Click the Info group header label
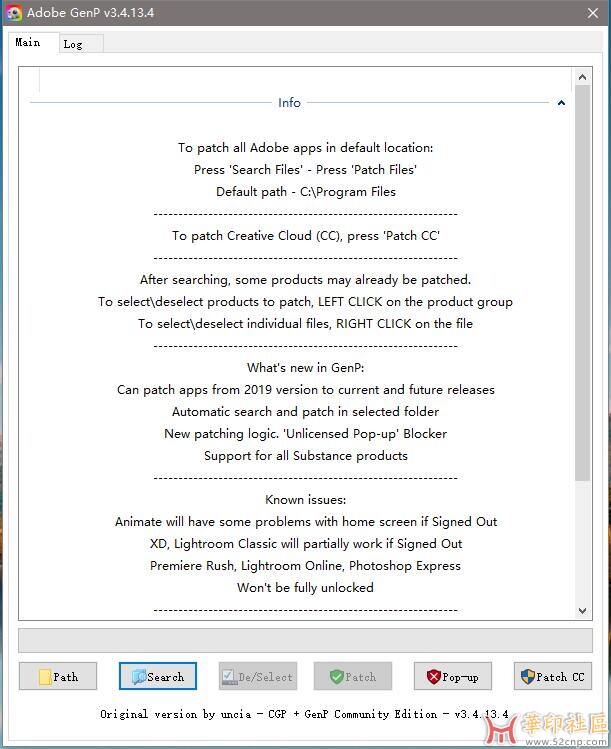The image size is (611, 749). [x=289, y=103]
